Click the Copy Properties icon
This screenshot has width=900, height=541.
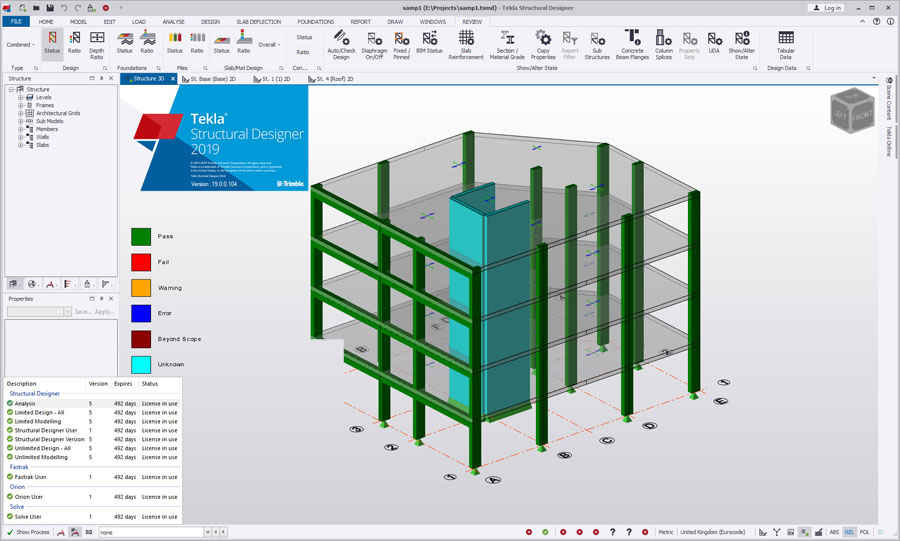click(x=543, y=43)
